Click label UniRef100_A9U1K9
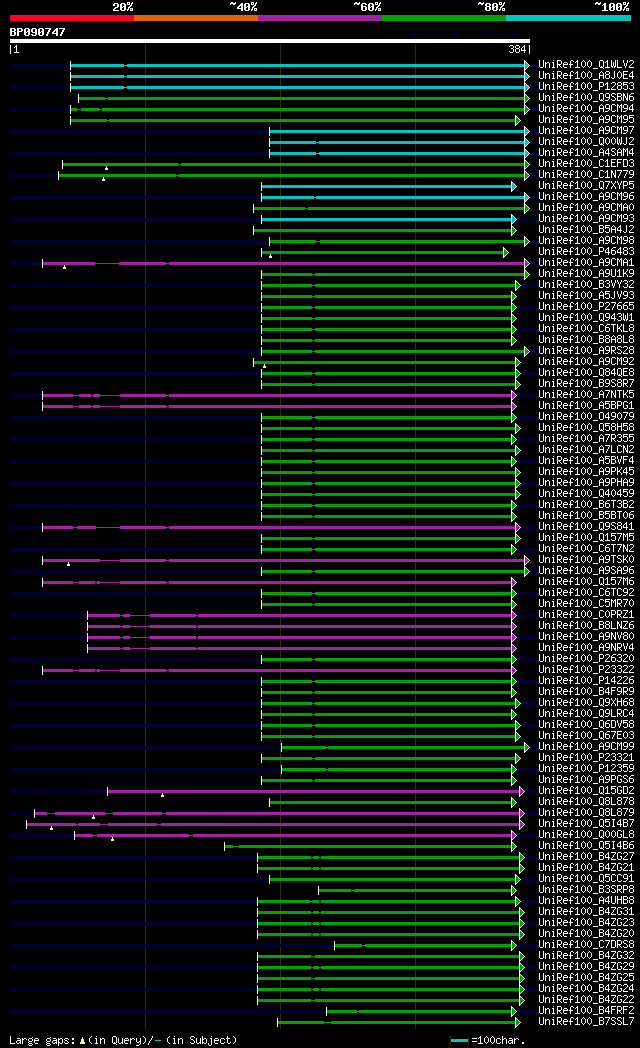Screen dimensions: 640x1048 coord(586,274)
